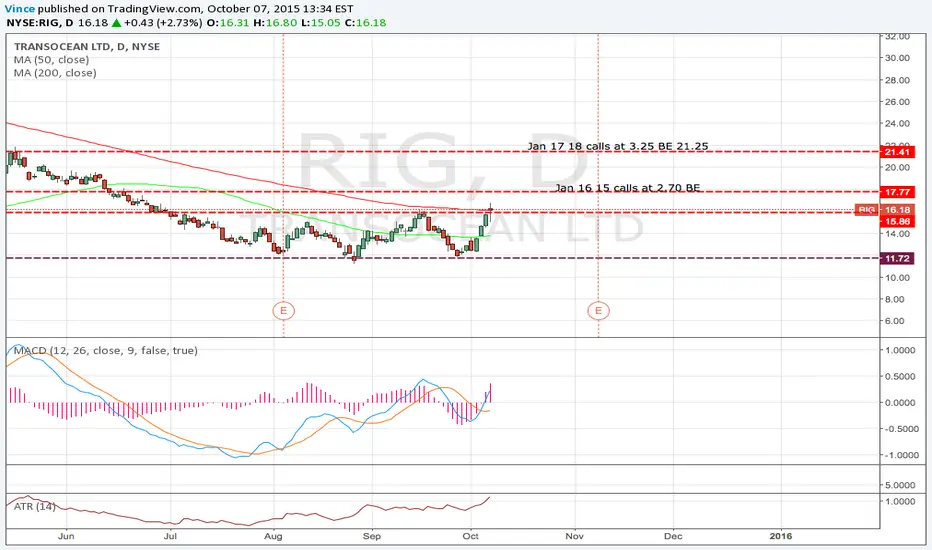Click the 10.00 price axis label

pyautogui.click(x=897, y=278)
